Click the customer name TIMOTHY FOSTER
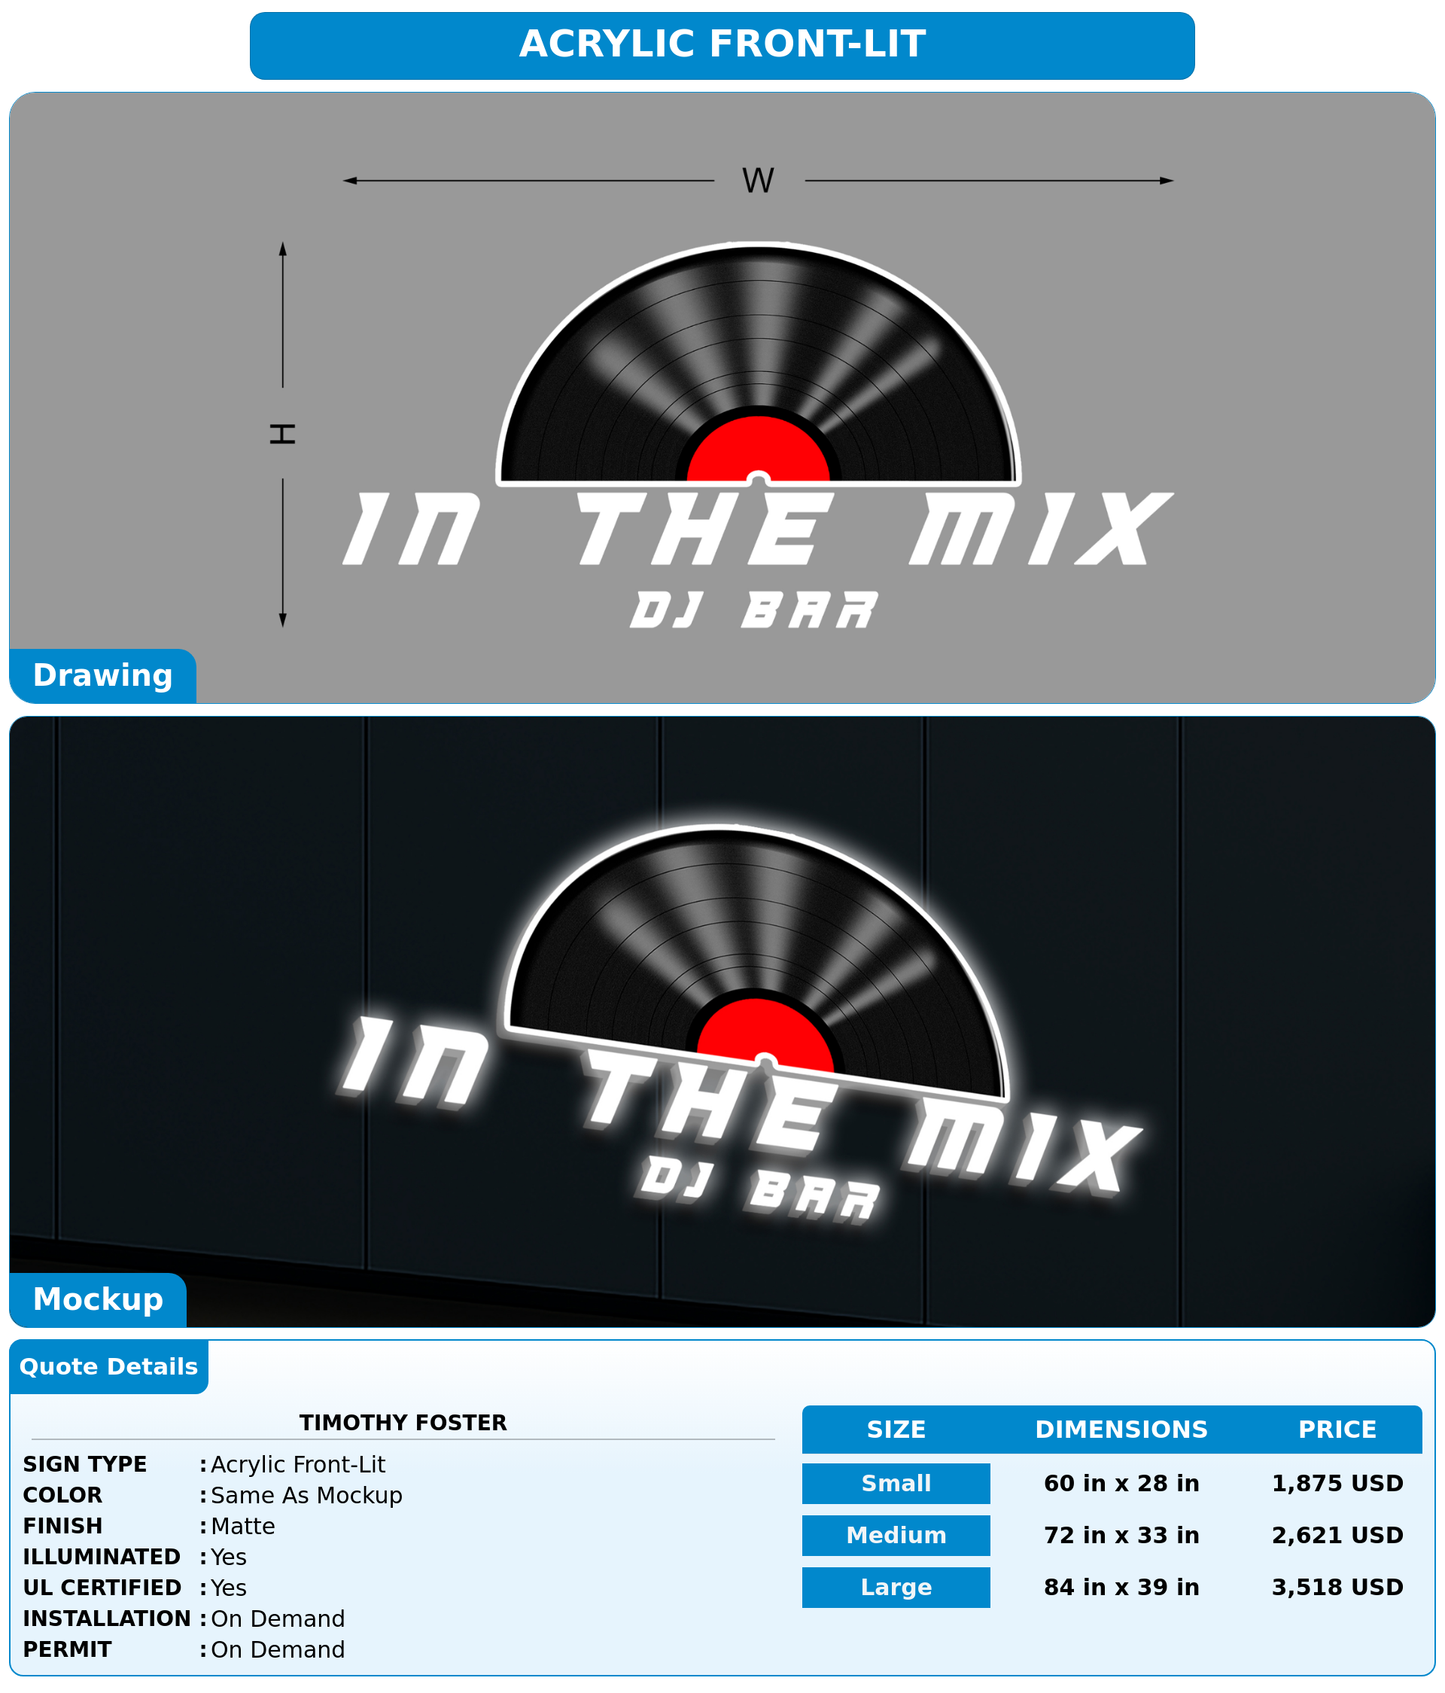Screen dimensions: 1445x1693 (x=403, y=1423)
